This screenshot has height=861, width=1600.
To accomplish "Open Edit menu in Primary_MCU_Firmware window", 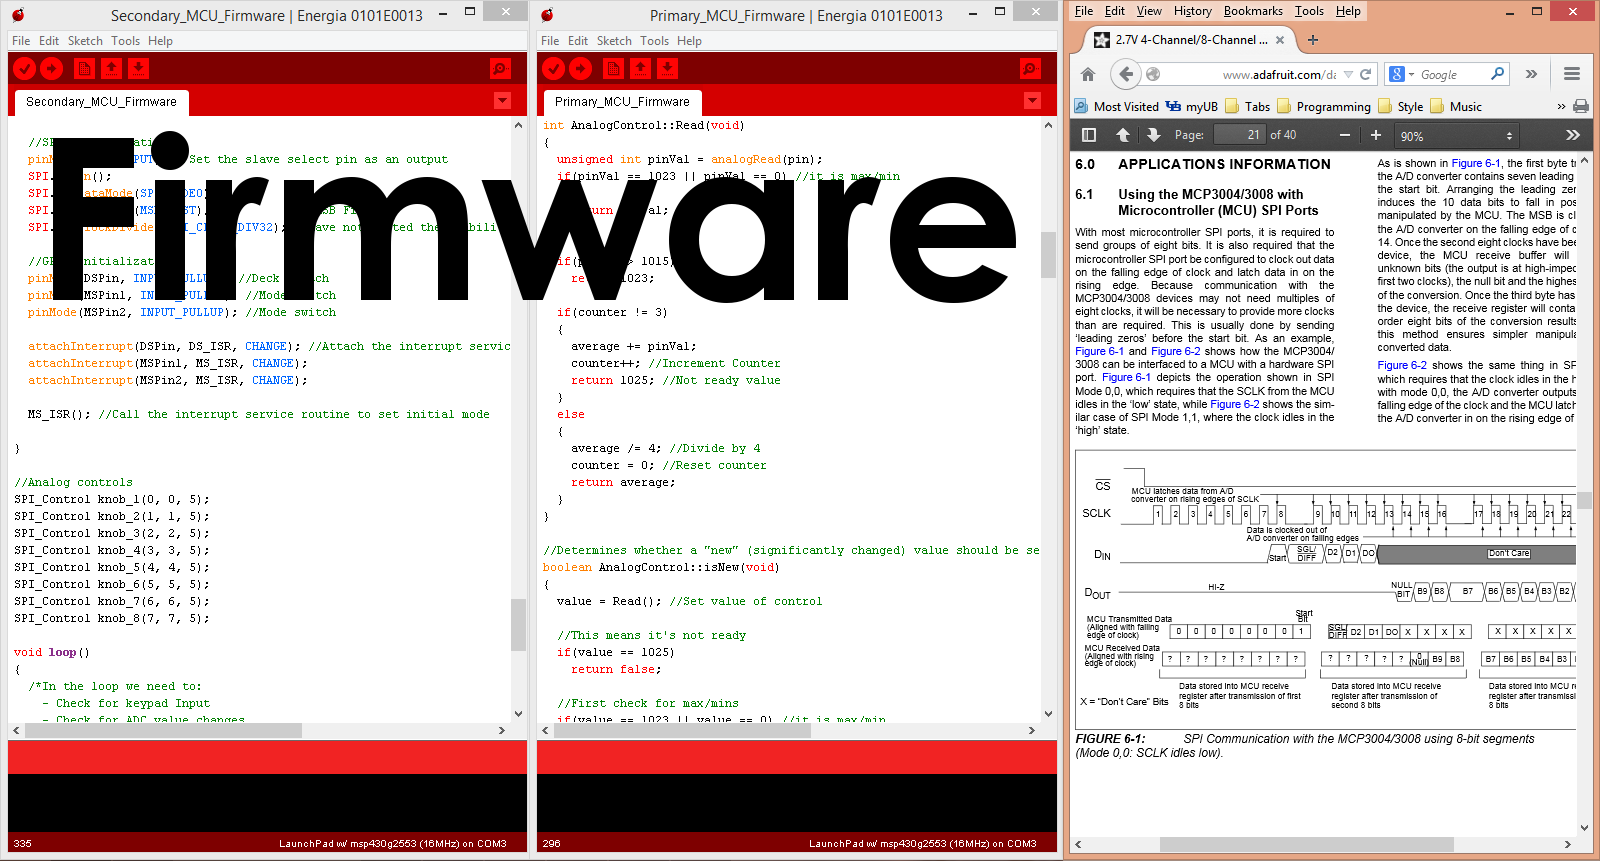I will [x=578, y=41].
